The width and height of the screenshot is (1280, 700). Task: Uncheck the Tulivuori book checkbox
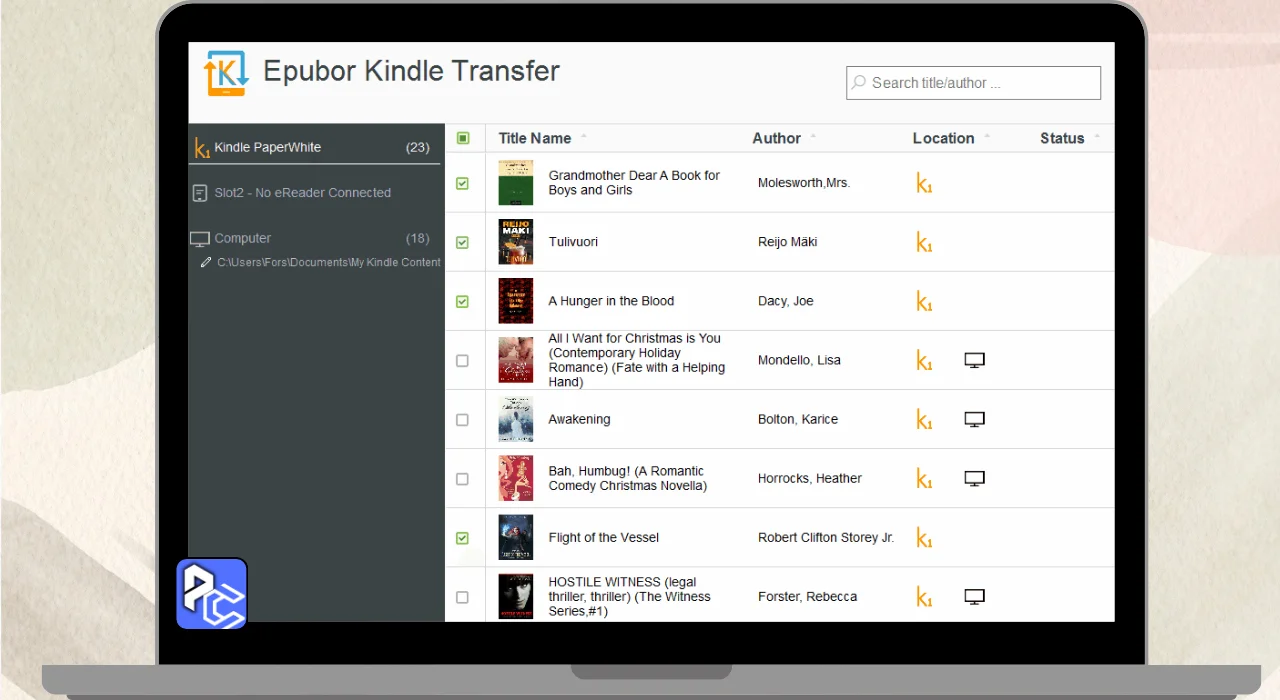click(462, 242)
